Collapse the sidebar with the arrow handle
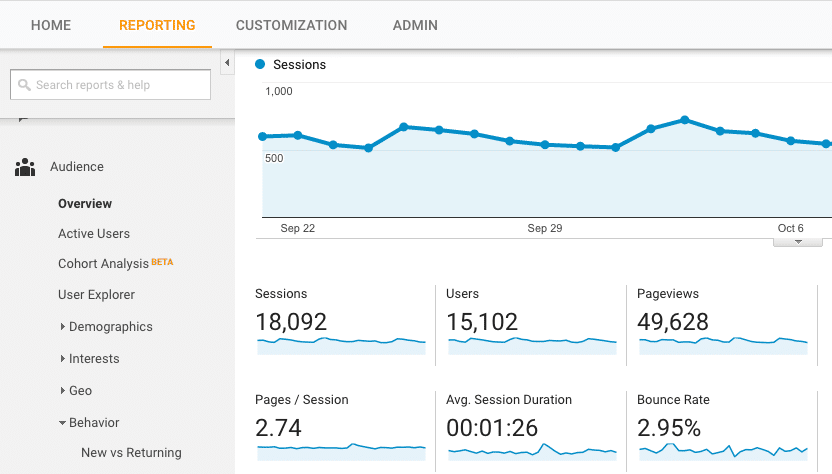This screenshot has width=832, height=474. pos(227,63)
